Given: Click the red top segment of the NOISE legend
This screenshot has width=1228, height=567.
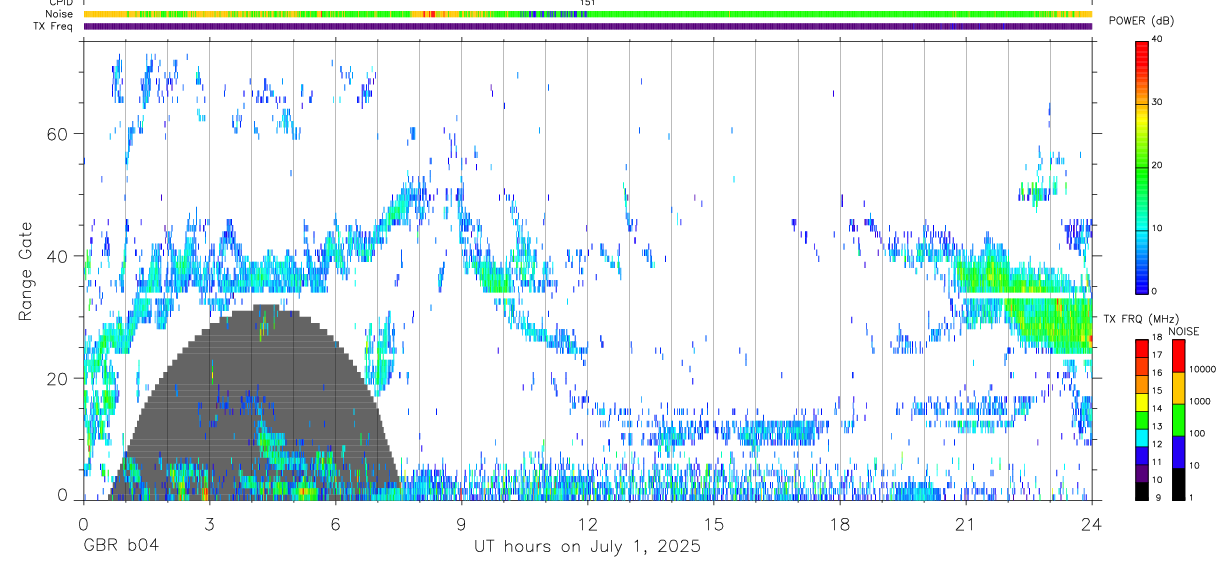Looking at the screenshot, I should (1179, 356).
